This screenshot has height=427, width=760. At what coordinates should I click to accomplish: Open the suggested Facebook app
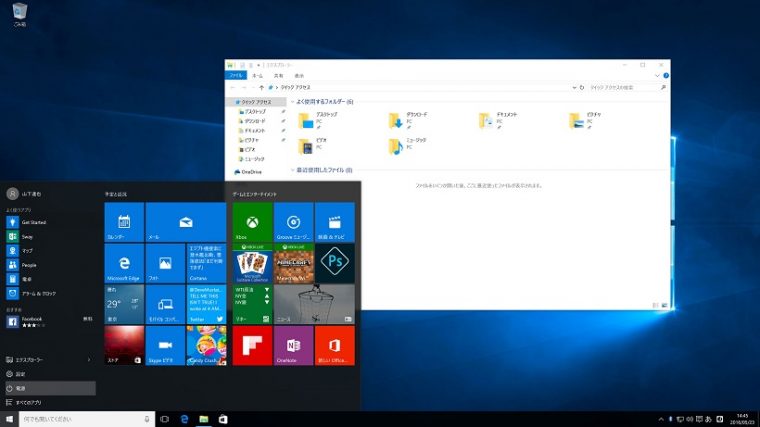pos(50,321)
